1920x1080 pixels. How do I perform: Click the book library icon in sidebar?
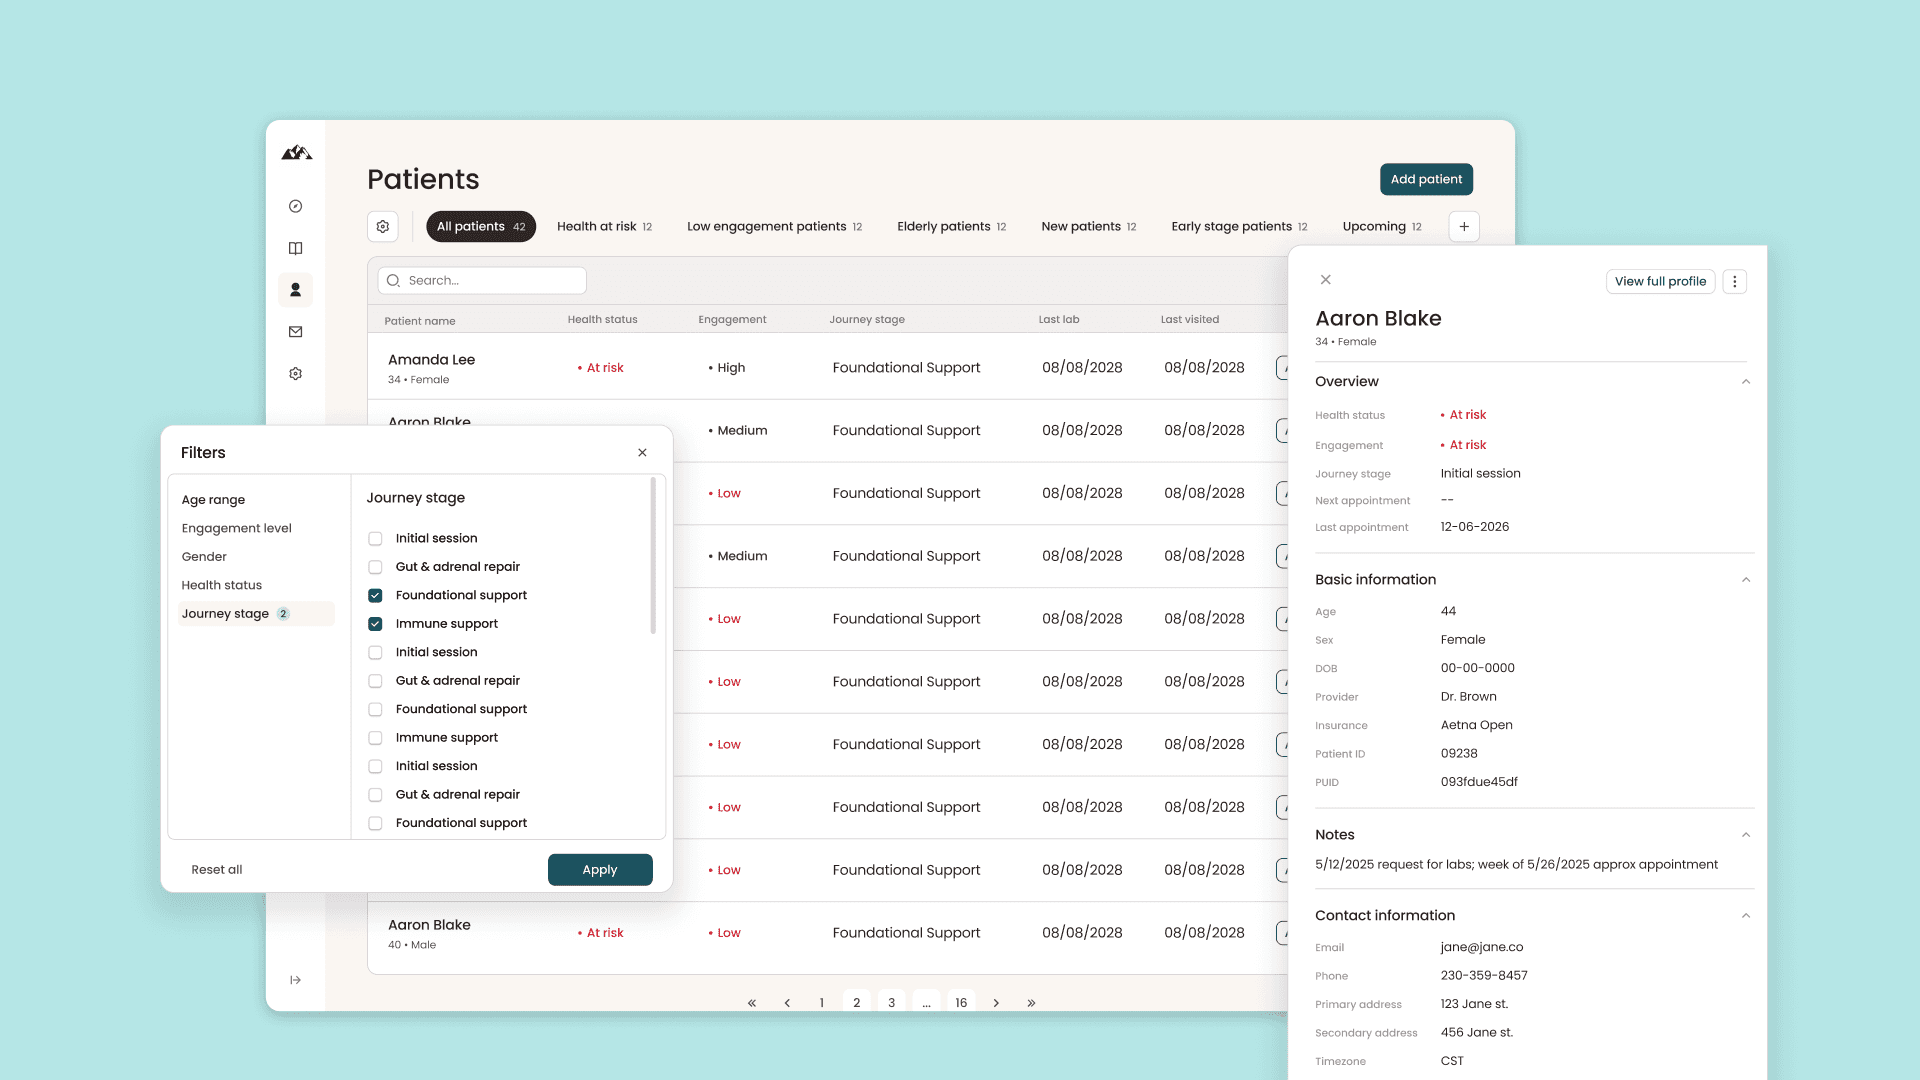(295, 248)
